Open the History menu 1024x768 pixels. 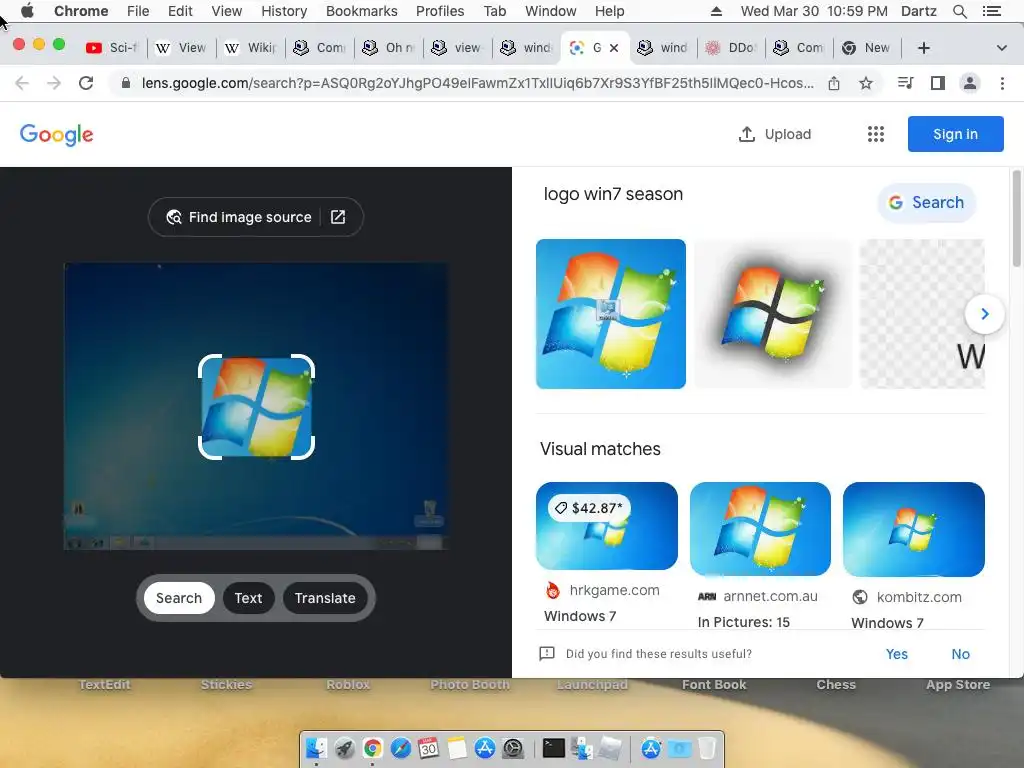(x=284, y=11)
